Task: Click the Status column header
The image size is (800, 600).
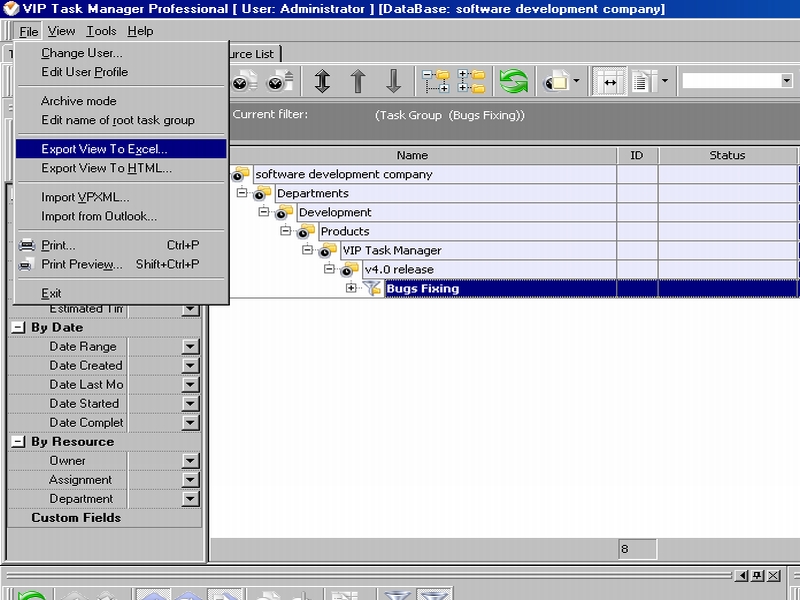Action: (728, 155)
